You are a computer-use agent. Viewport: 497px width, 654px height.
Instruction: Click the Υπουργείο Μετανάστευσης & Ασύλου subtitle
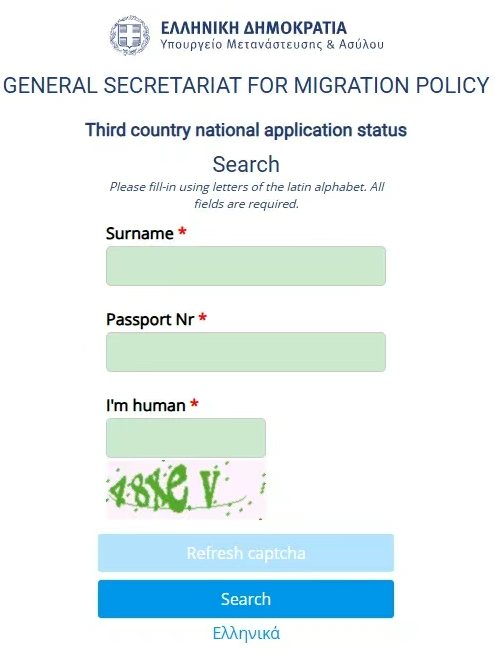click(x=272, y=45)
